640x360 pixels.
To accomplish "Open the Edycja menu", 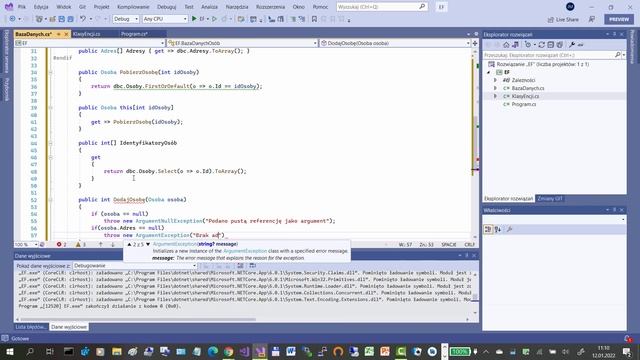I will tap(41, 7).
